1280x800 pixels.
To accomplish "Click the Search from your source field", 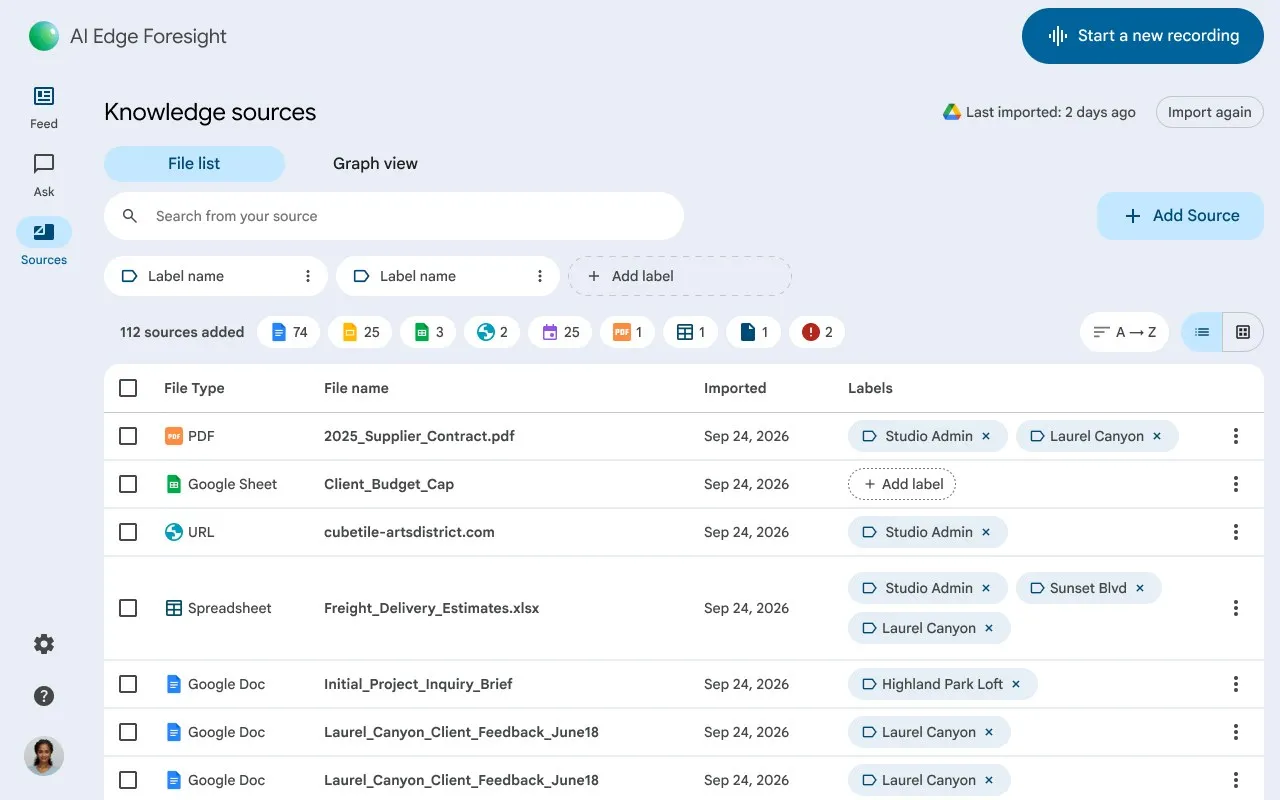I will click(x=394, y=216).
